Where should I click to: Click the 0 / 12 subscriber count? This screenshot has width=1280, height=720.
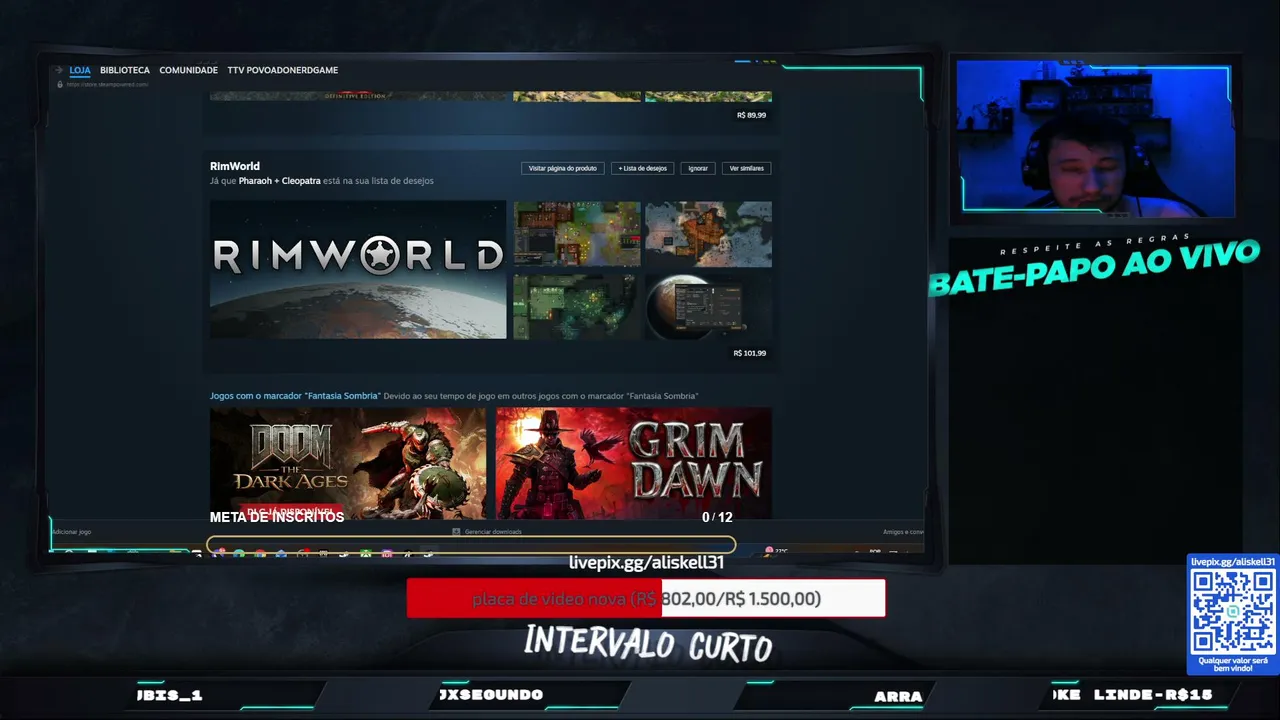pyautogui.click(x=717, y=517)
